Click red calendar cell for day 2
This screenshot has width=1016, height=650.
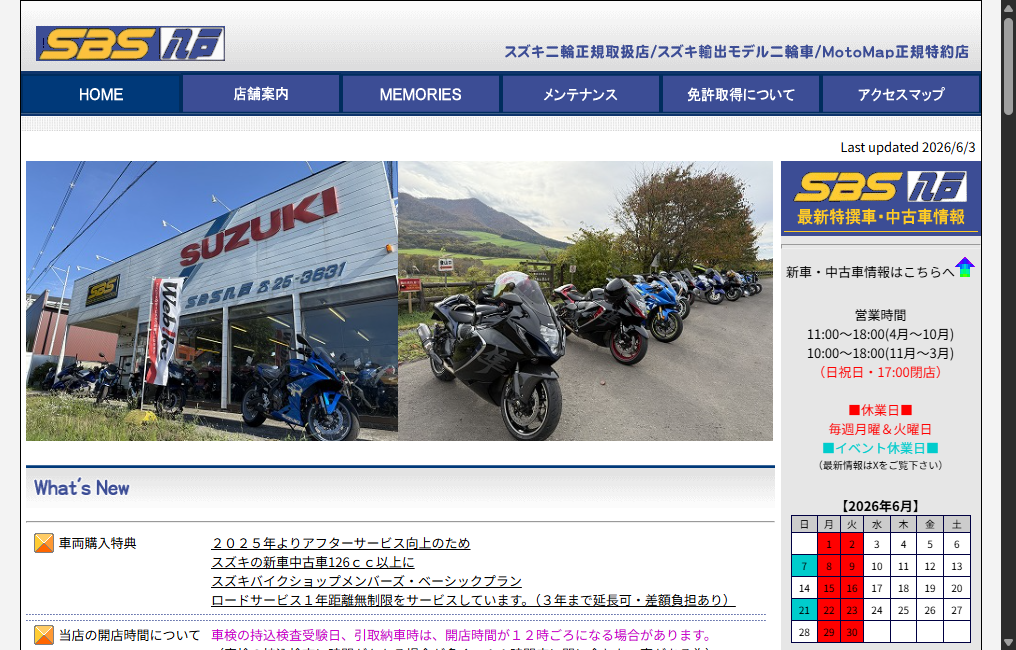coord(852,544)
